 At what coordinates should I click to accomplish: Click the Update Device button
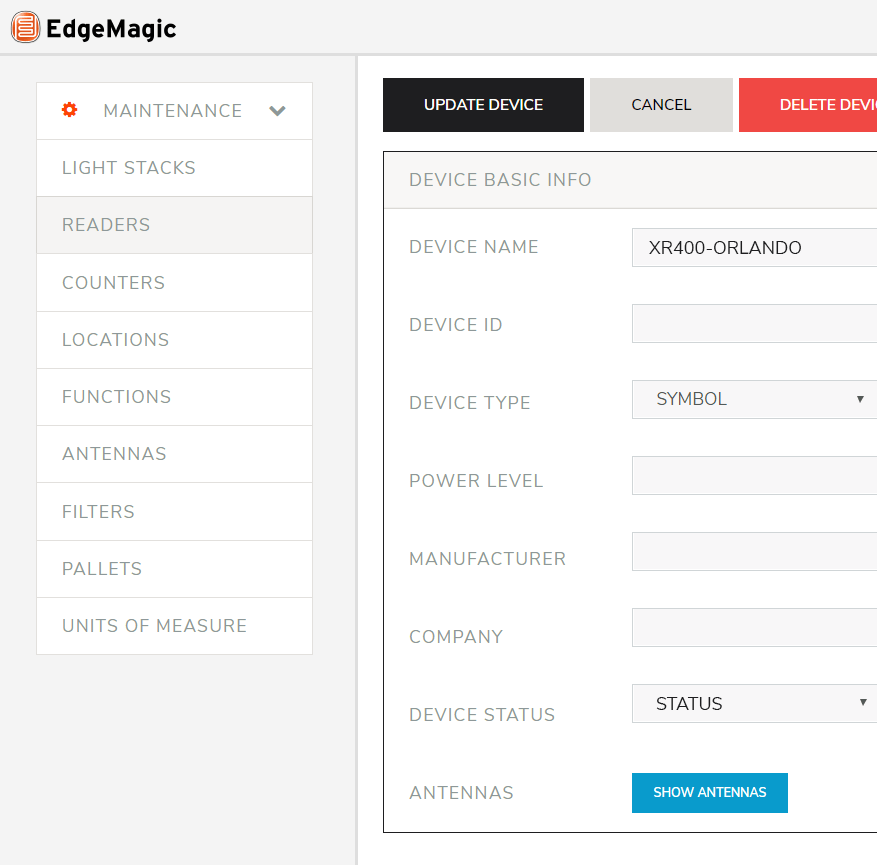point(483,105)
